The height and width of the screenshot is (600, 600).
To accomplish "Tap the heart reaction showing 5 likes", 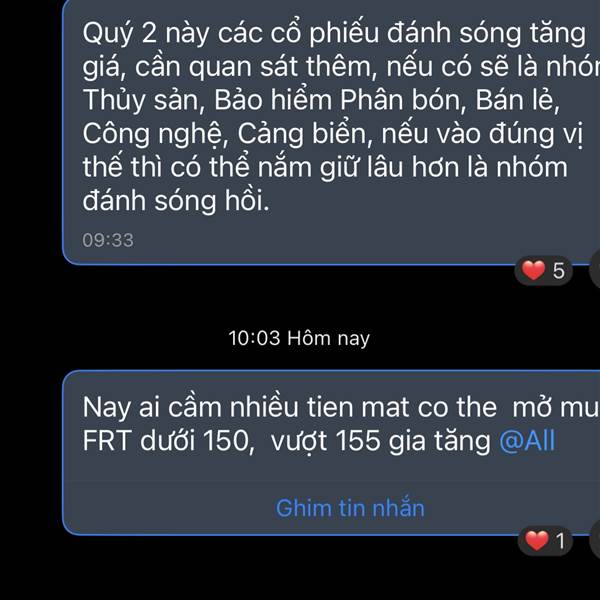I will click(x=543, y=271).
